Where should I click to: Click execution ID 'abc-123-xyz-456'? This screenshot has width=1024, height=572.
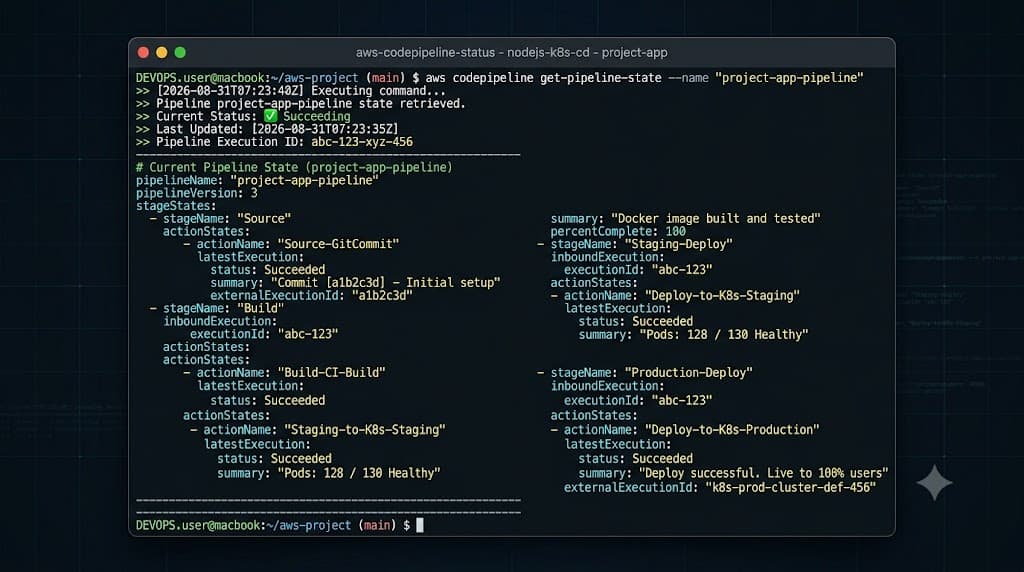362,142
